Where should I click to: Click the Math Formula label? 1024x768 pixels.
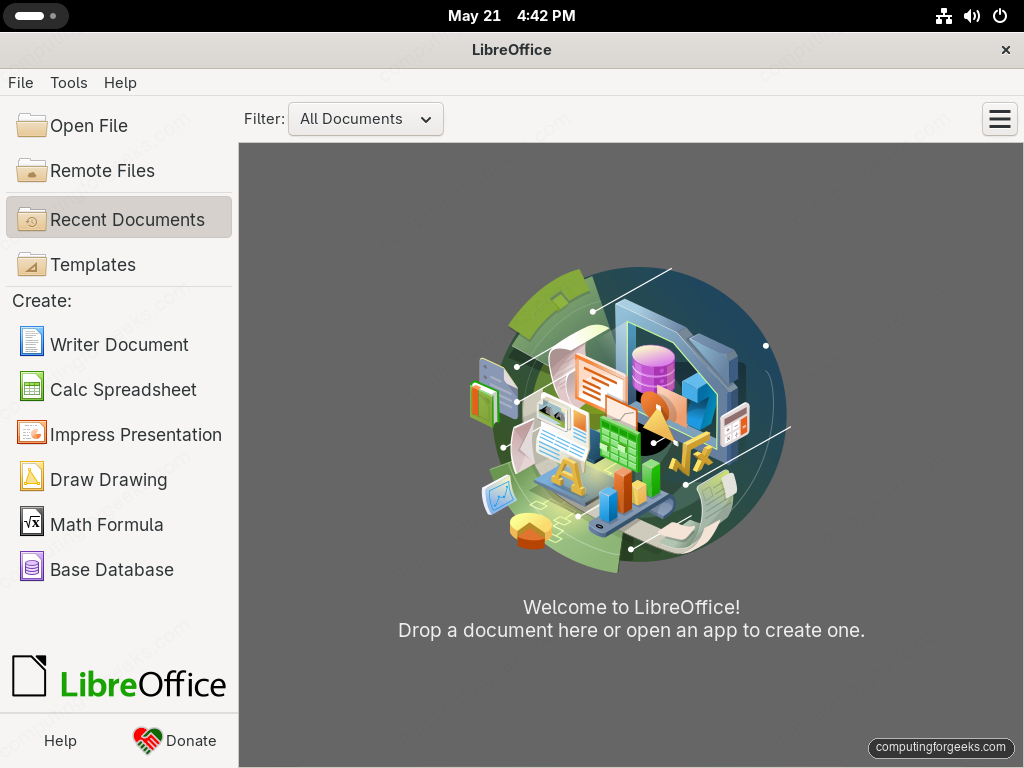(106, 524)
